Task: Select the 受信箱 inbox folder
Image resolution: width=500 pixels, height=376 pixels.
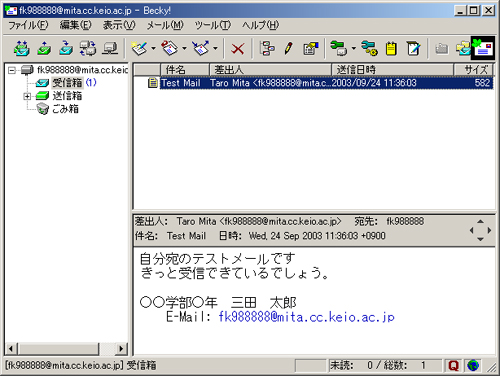Action: point(67,83)
